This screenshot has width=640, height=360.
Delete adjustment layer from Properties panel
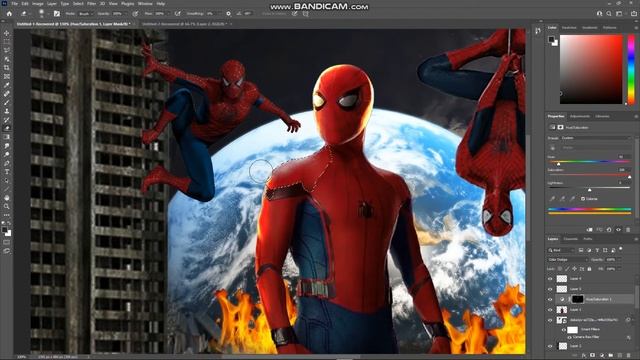click(x=628, y=230)
